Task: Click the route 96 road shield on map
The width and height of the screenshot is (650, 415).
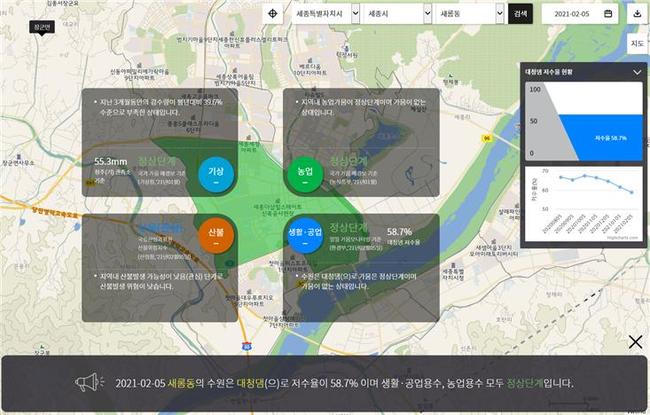Action: click(487, 138)
